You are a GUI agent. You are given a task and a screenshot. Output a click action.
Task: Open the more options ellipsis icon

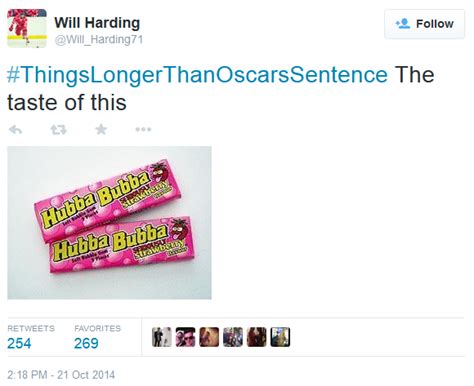click(x=143, y=129)
